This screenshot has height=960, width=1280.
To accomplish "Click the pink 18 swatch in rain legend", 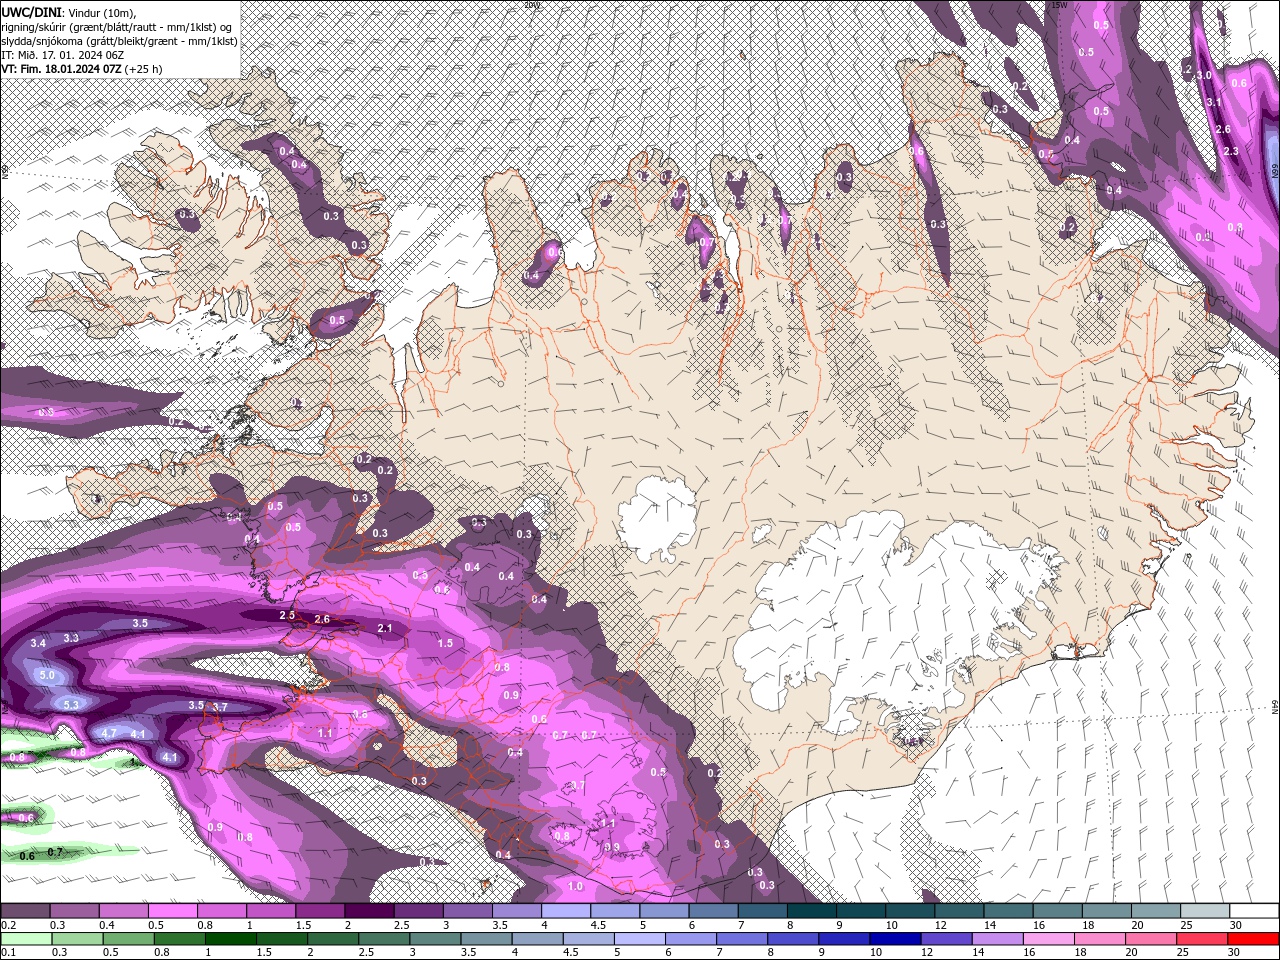I will [1099, 938].
